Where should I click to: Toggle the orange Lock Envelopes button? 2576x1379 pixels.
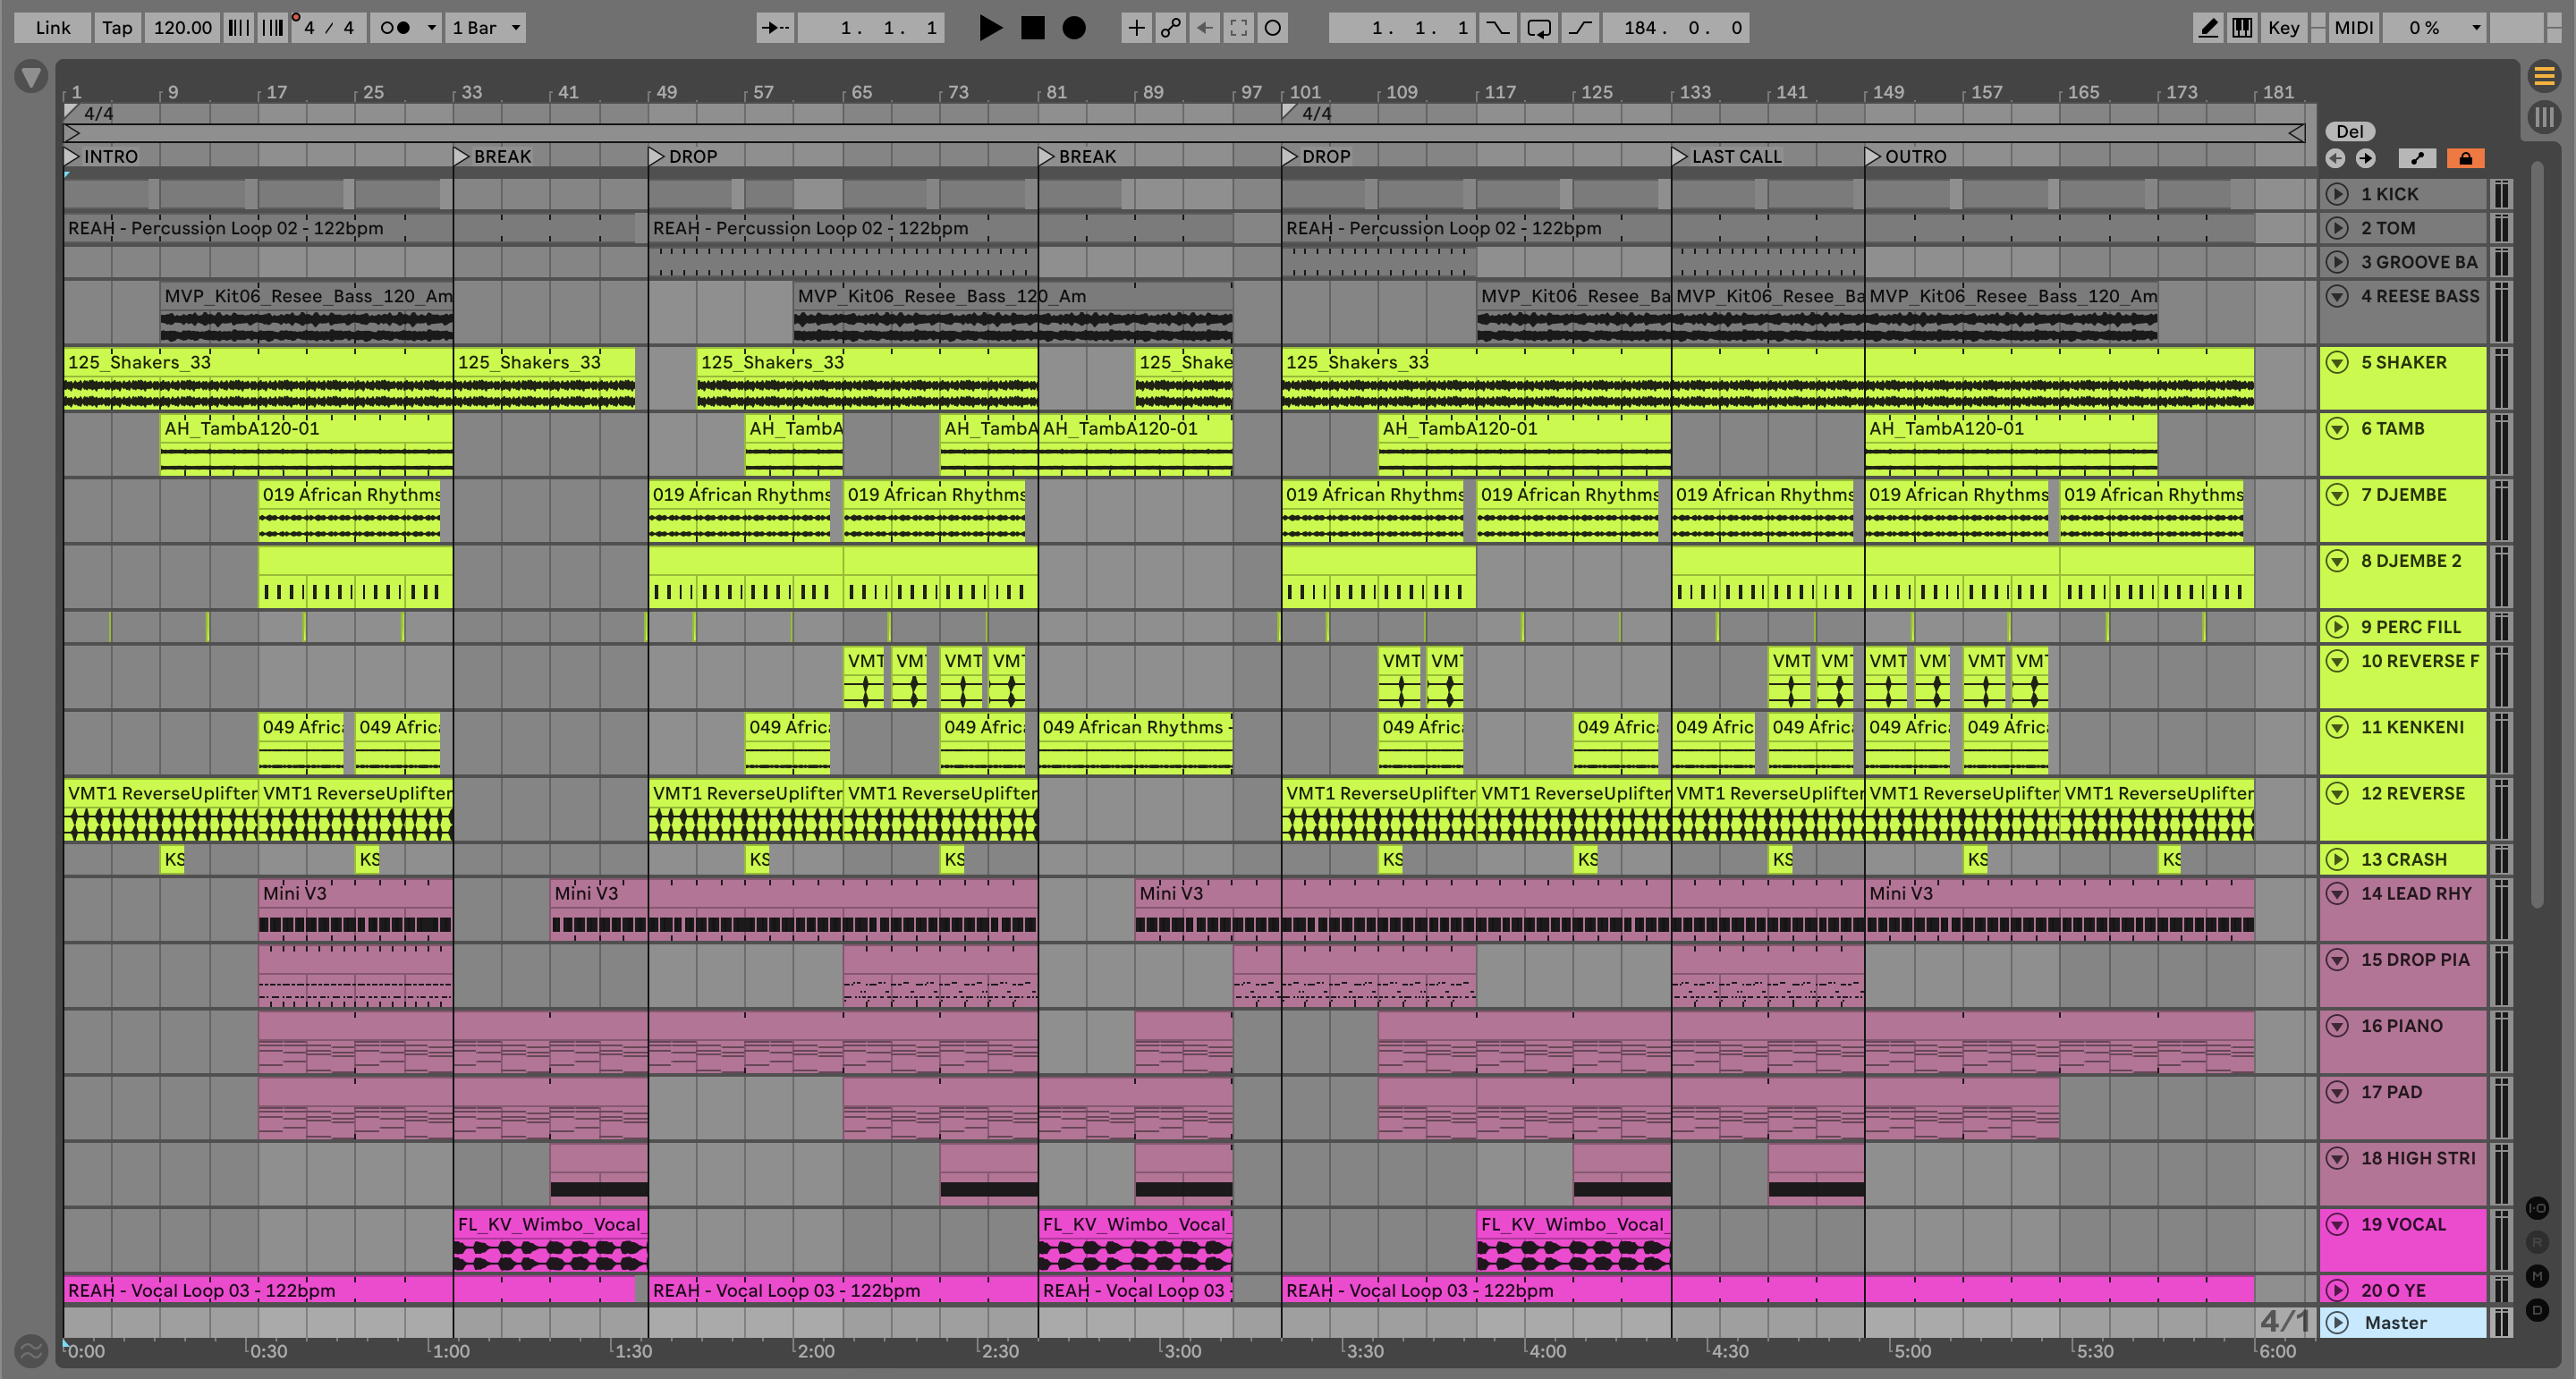point(2465,158)
